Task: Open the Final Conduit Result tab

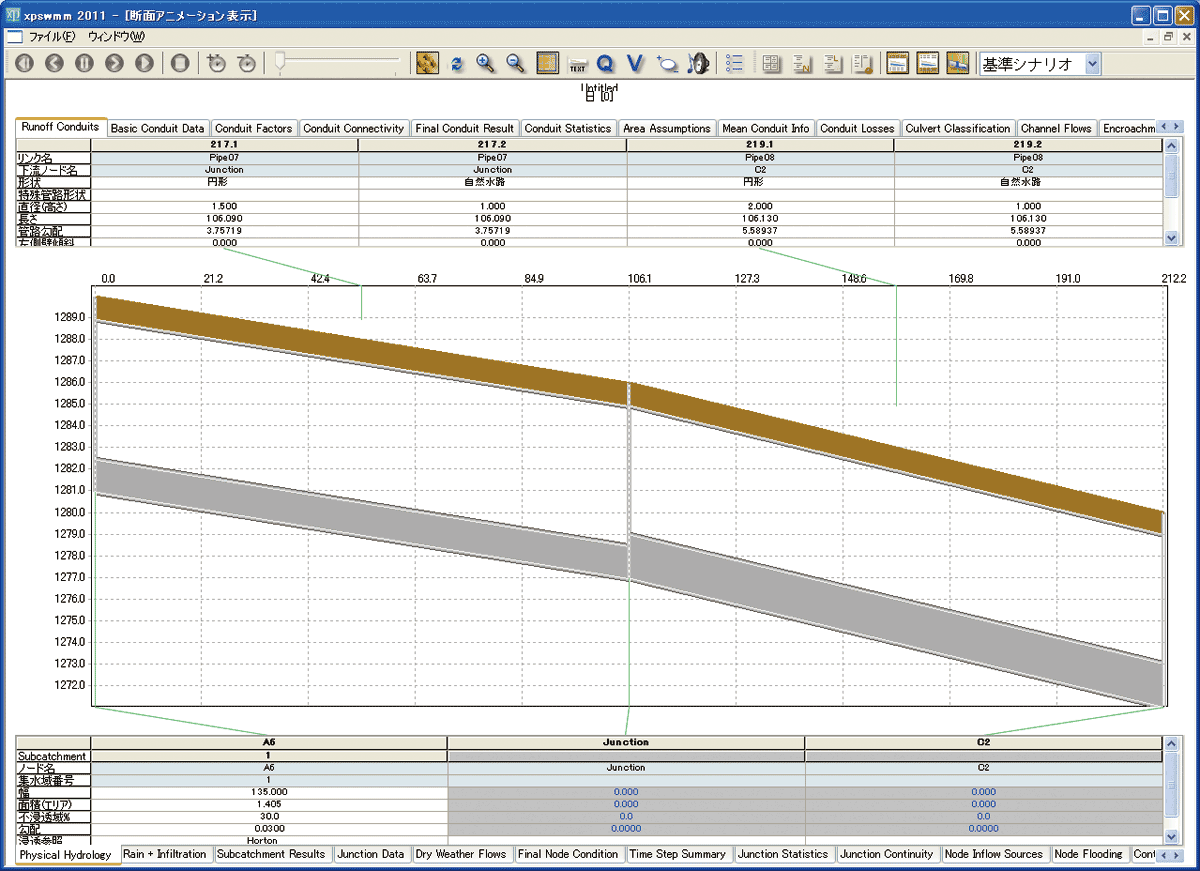Action: click(x=465, y=128)
